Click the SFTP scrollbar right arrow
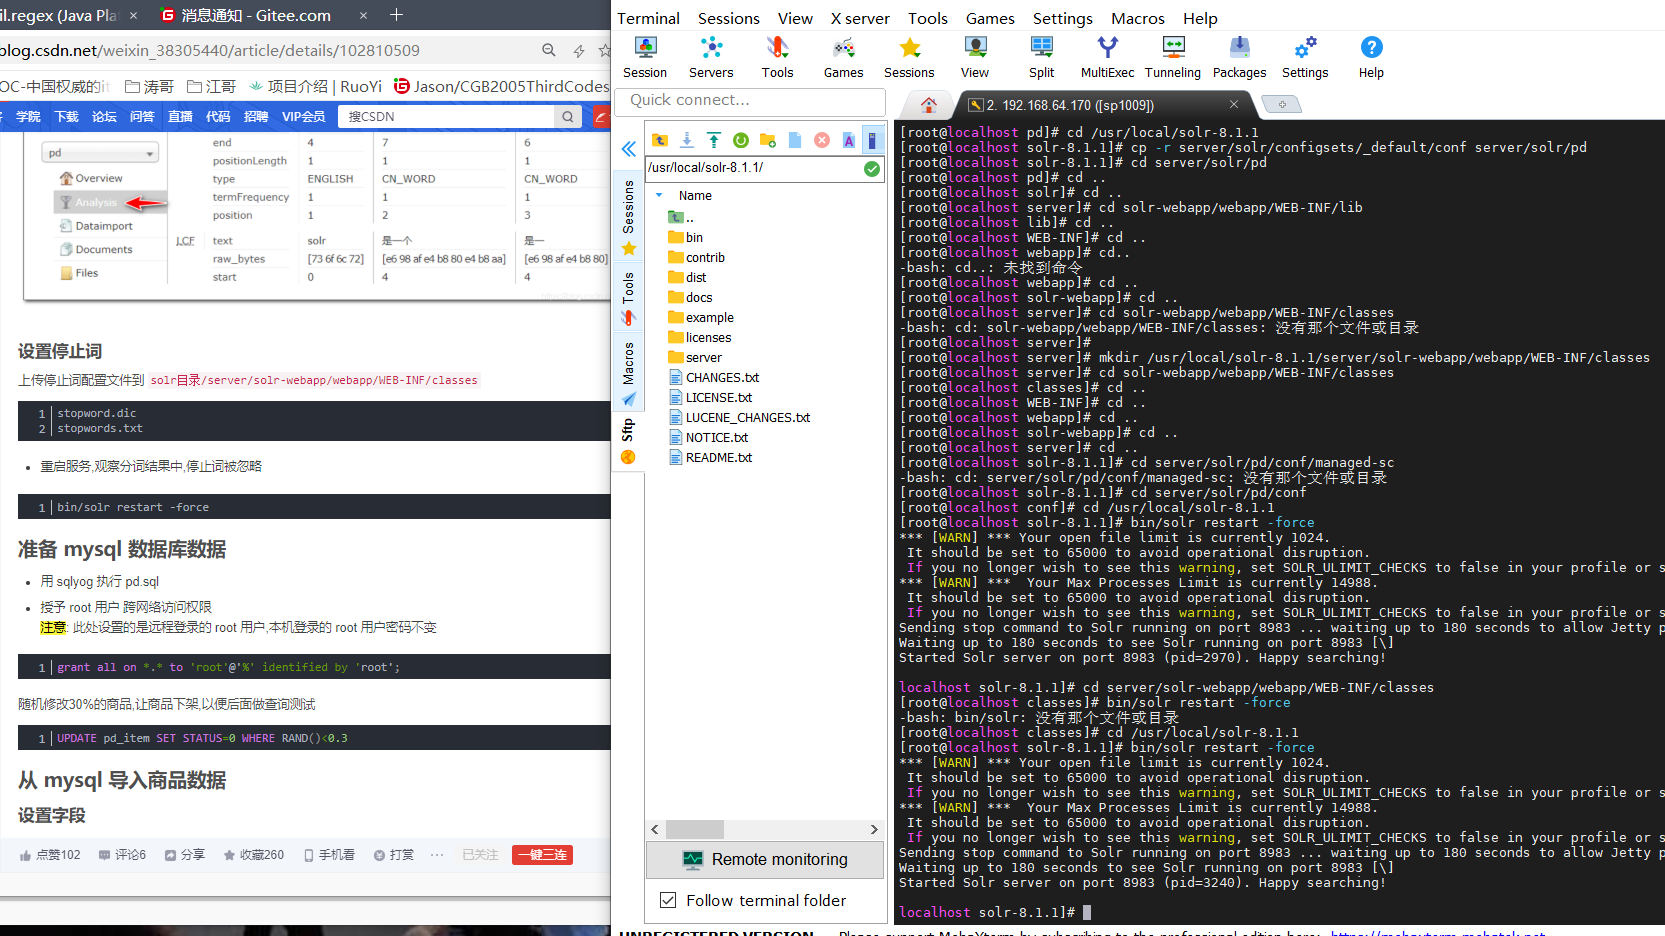The width and height of the screenshot is (1665, 936). point(874,829)
